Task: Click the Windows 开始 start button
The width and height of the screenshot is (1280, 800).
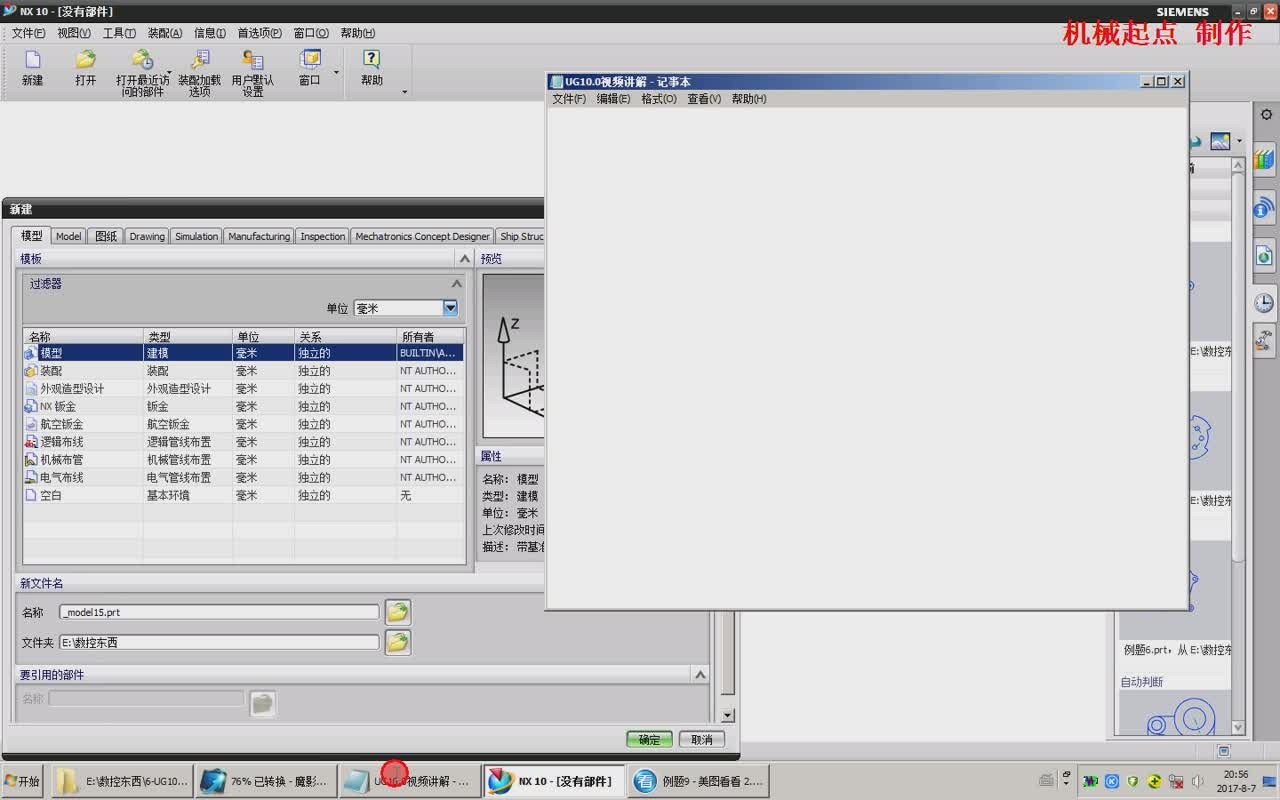Action: point(22,781)
